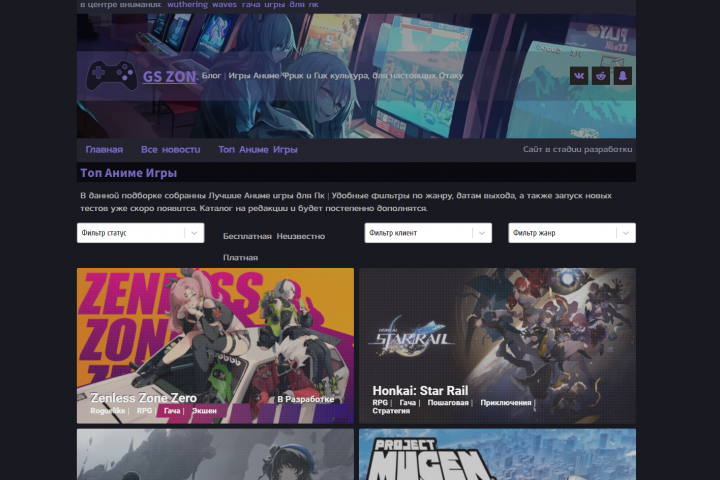
Task: Select RPG tag on Zenless Zone Zero
Action: (144, 411)
